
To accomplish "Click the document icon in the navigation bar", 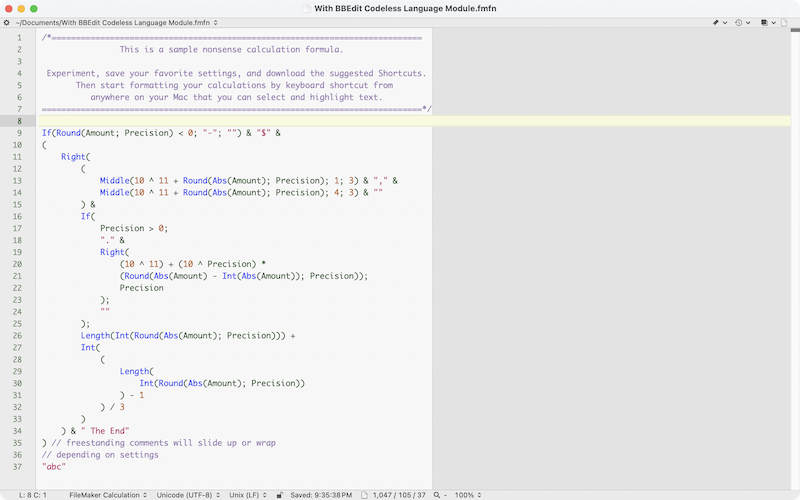I will (784, 22).
